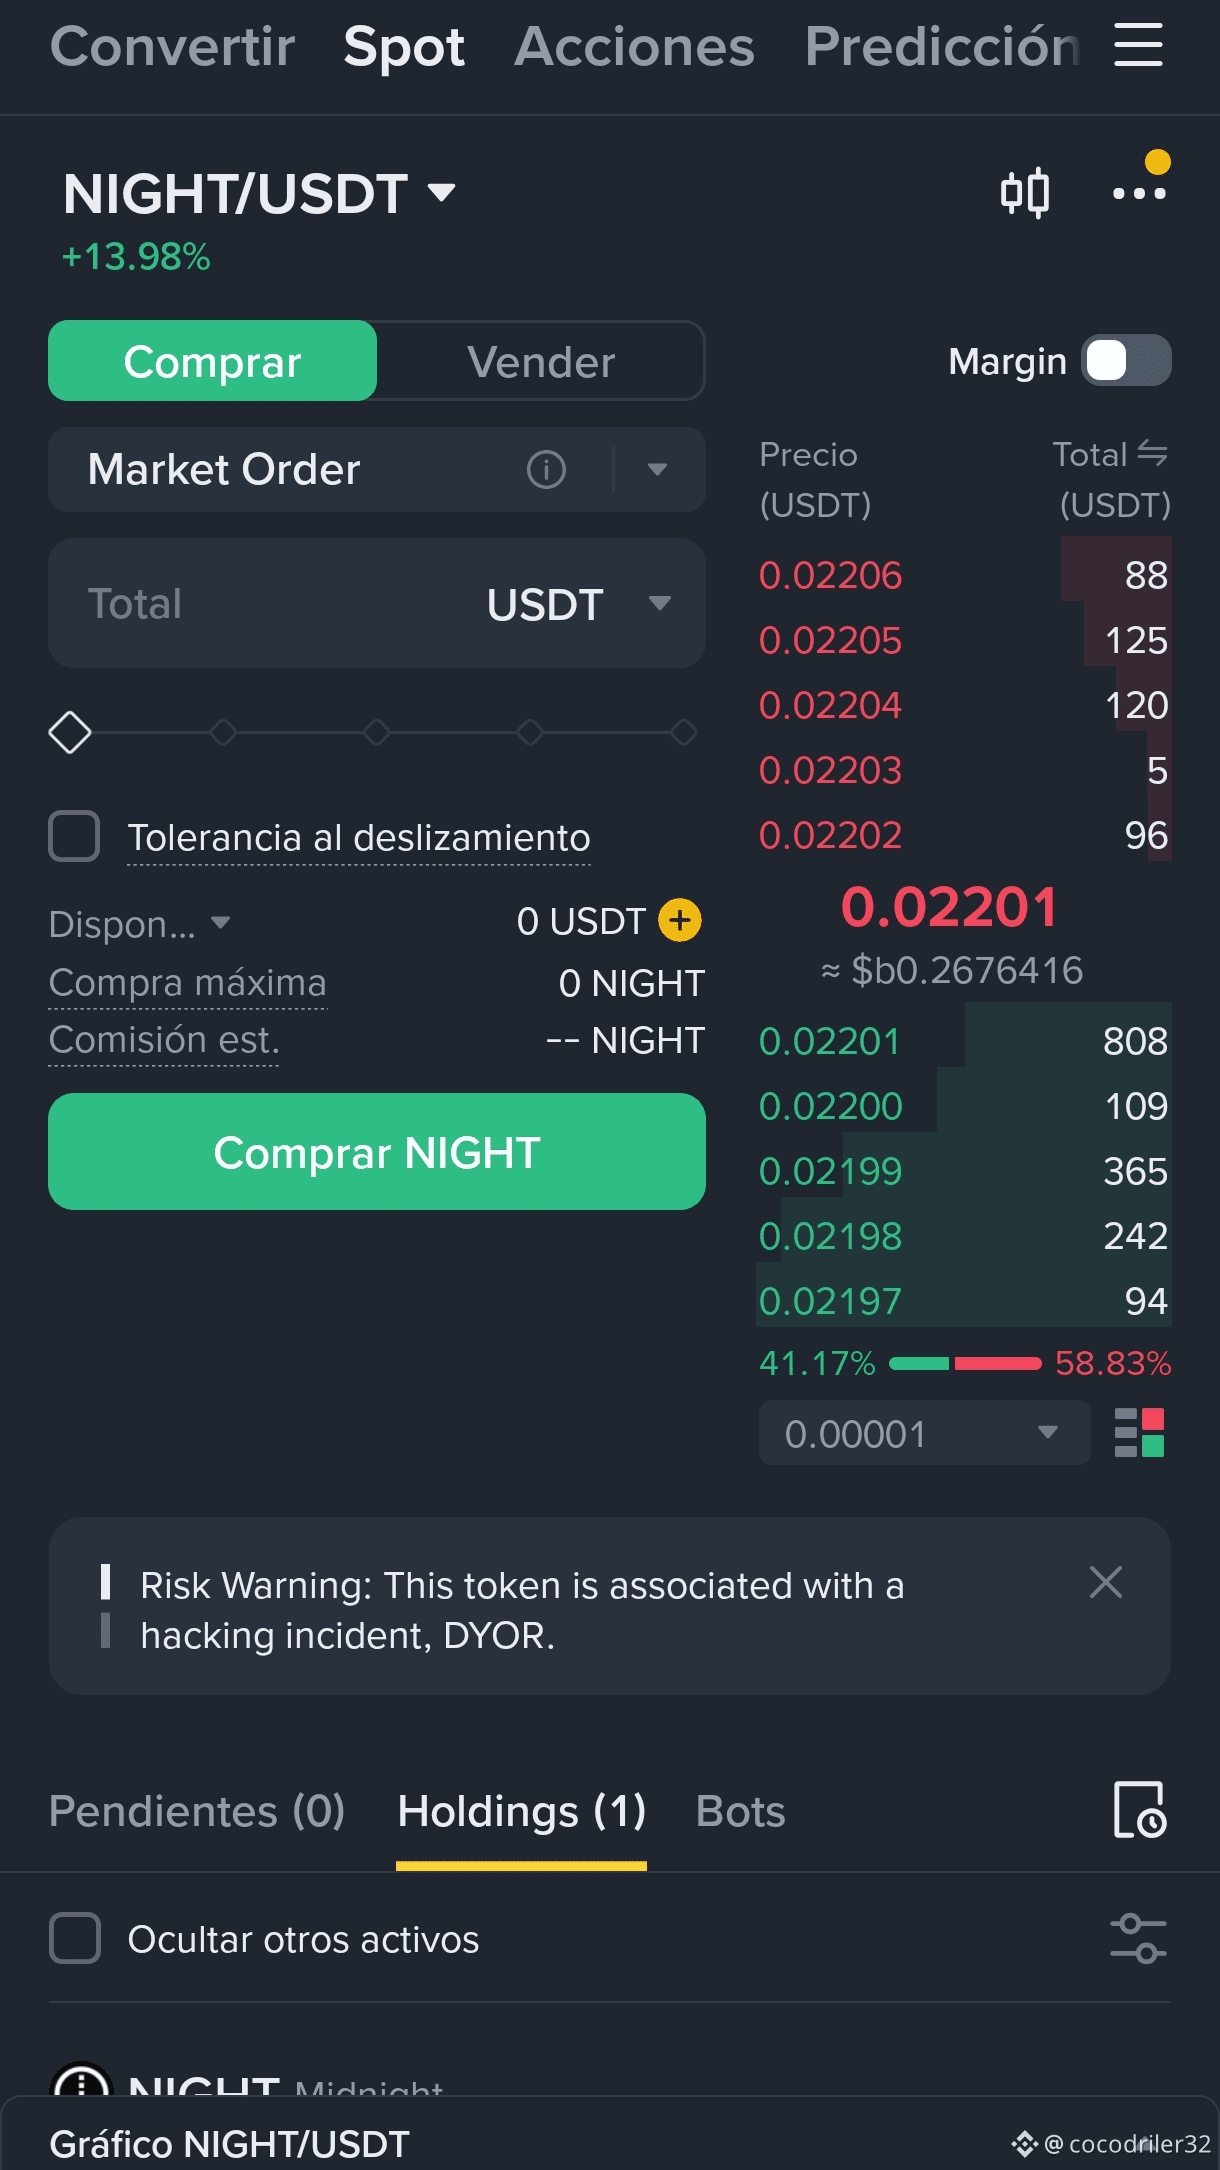Check Ocultar otros activos checkbox
The width and height of the screenshot is (1220, 2170).
point(75,1938)
